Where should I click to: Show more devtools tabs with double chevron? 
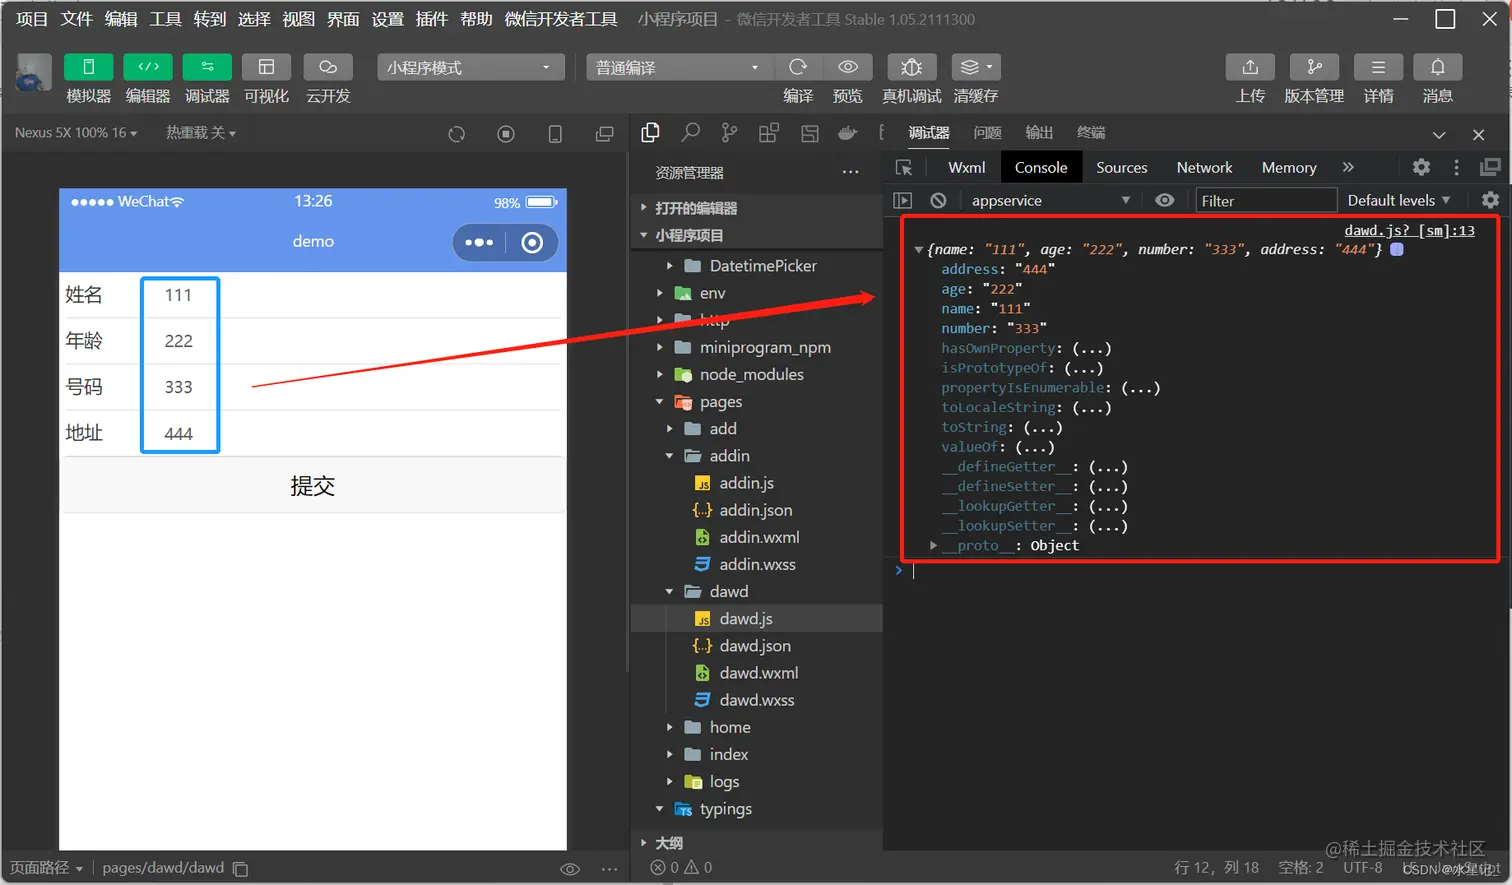pyautogui.click(x=1348, y=168)
